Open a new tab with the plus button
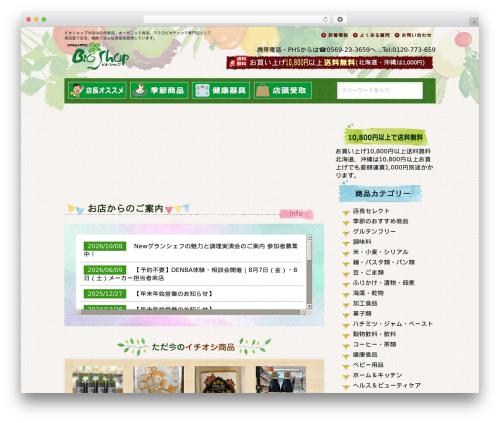Image resolution: width=500 pixels, height=423 pixels. pos(474,22)
